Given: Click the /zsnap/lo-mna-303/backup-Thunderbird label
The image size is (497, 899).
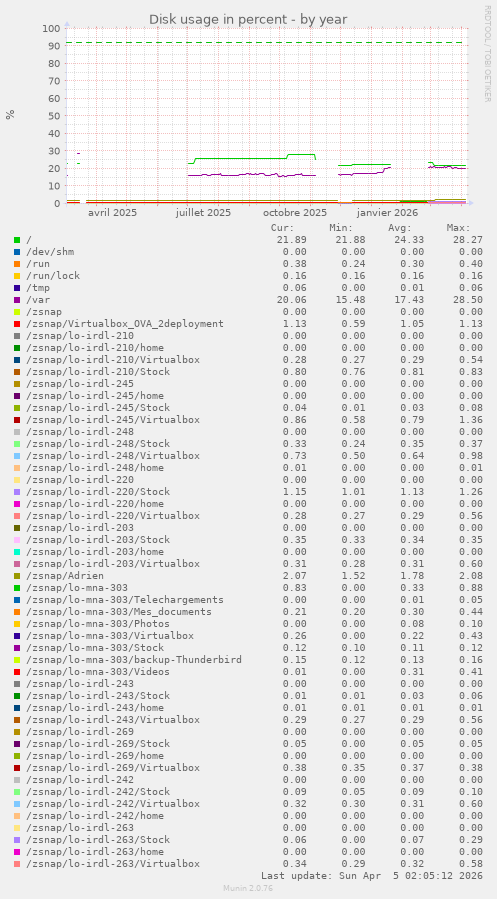Looking at the screenshot, I should 134,659.
